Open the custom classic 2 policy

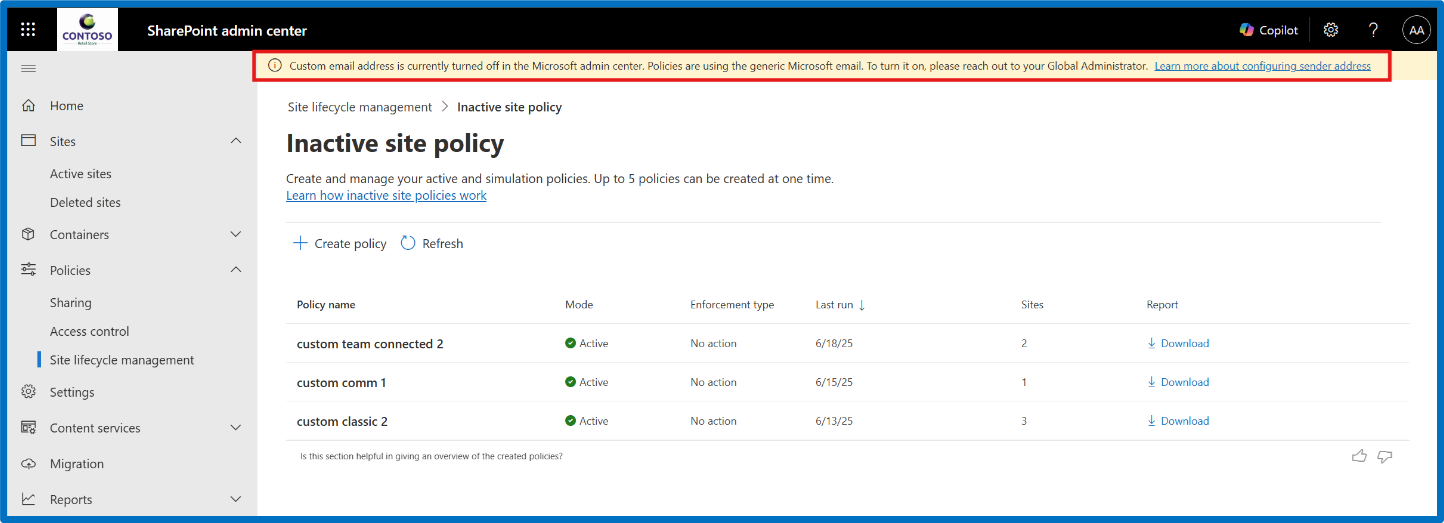[x=342, y=421]
